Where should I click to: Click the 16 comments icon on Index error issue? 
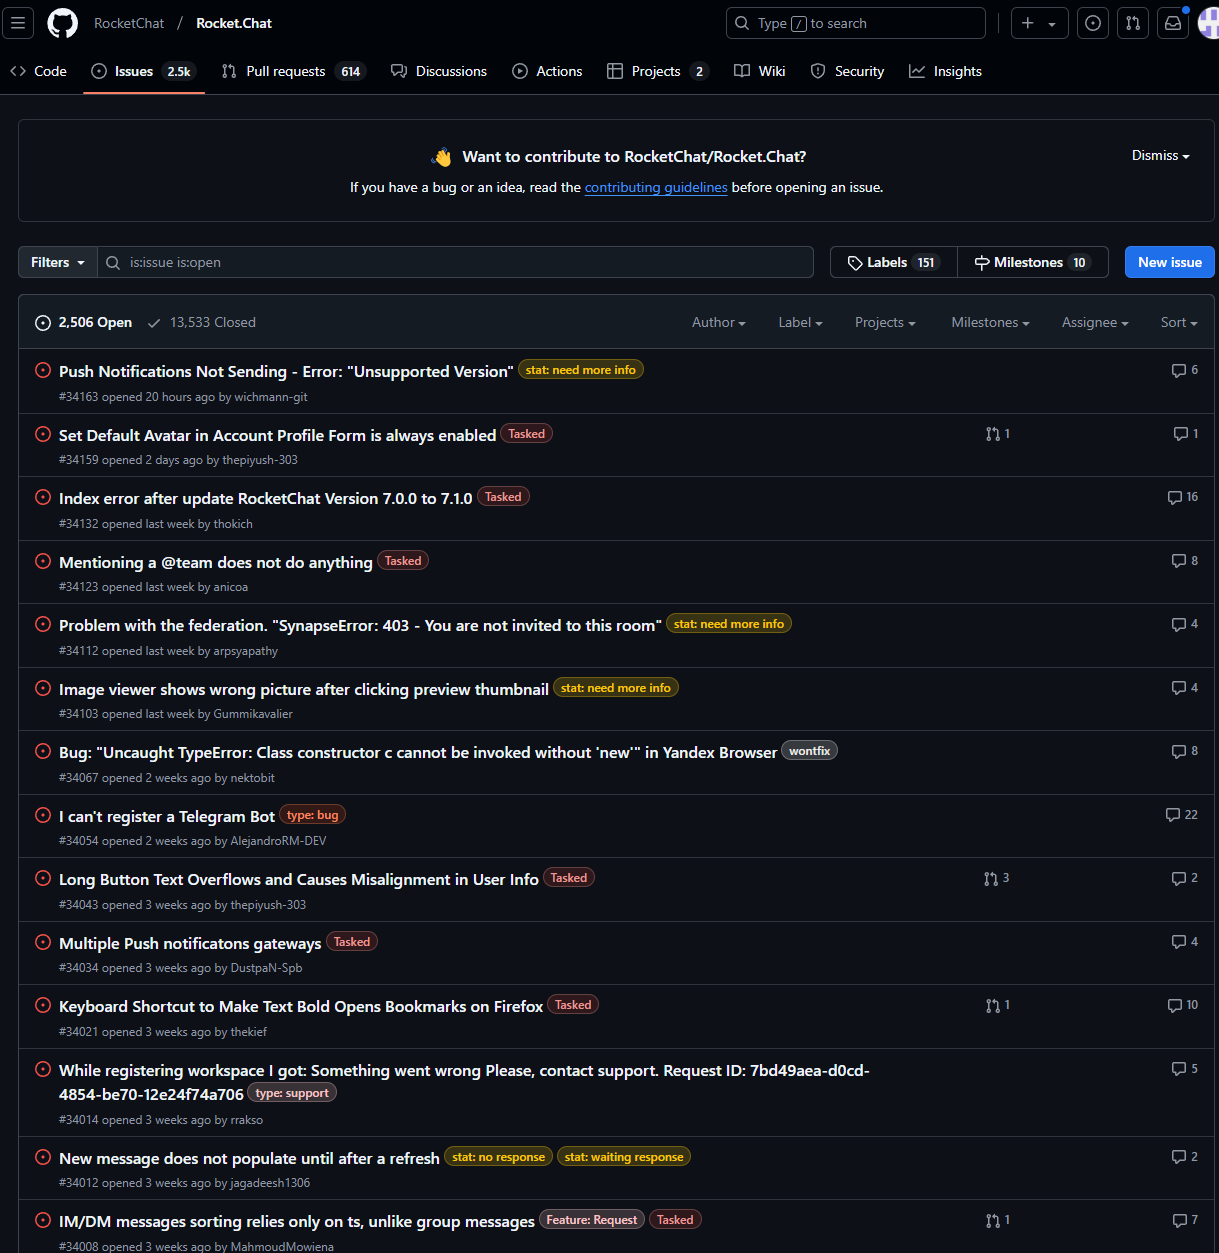coord(1183,497)
